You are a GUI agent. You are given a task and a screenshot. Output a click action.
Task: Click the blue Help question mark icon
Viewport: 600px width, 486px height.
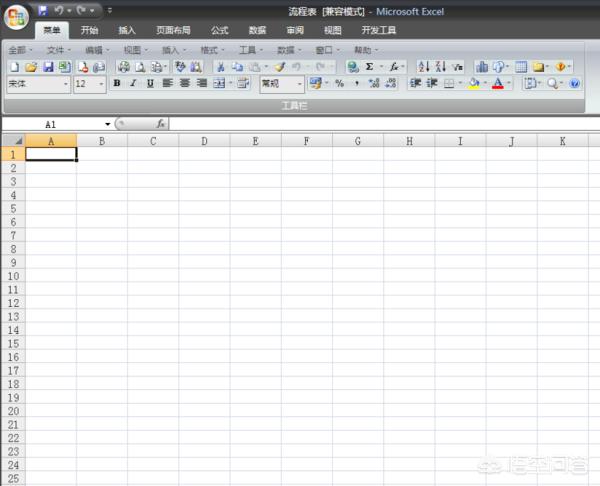pyautogui.click(x=574, y=84)
